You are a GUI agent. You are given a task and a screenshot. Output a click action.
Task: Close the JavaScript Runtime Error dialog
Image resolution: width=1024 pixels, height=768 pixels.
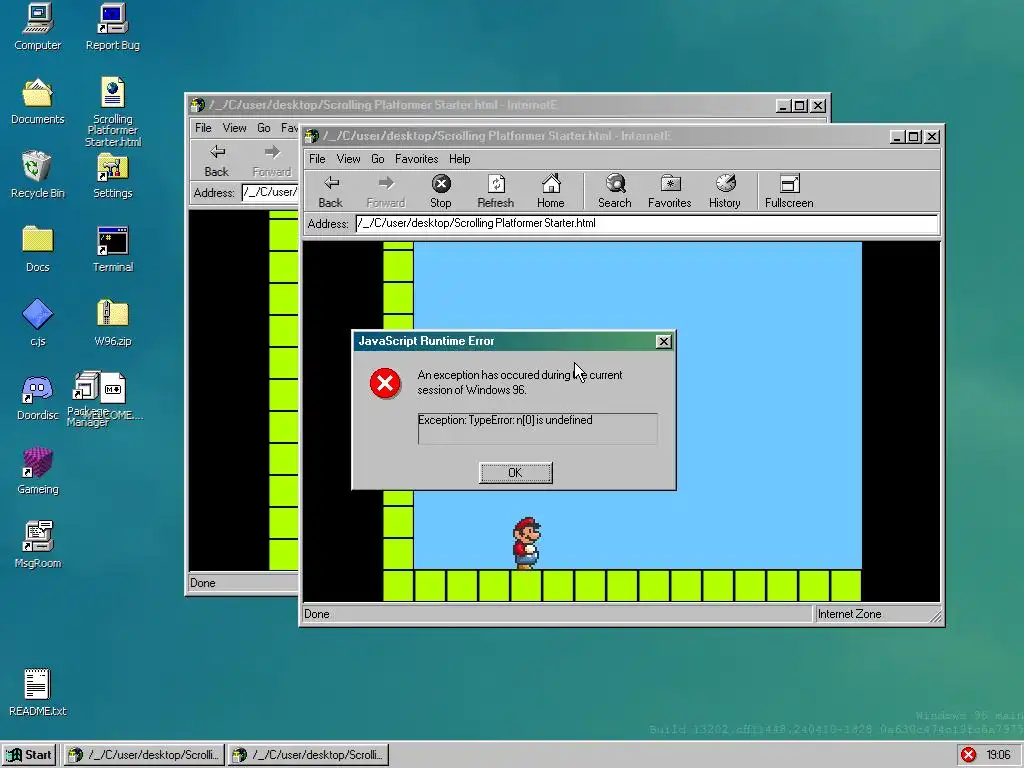tap(663, 341)
